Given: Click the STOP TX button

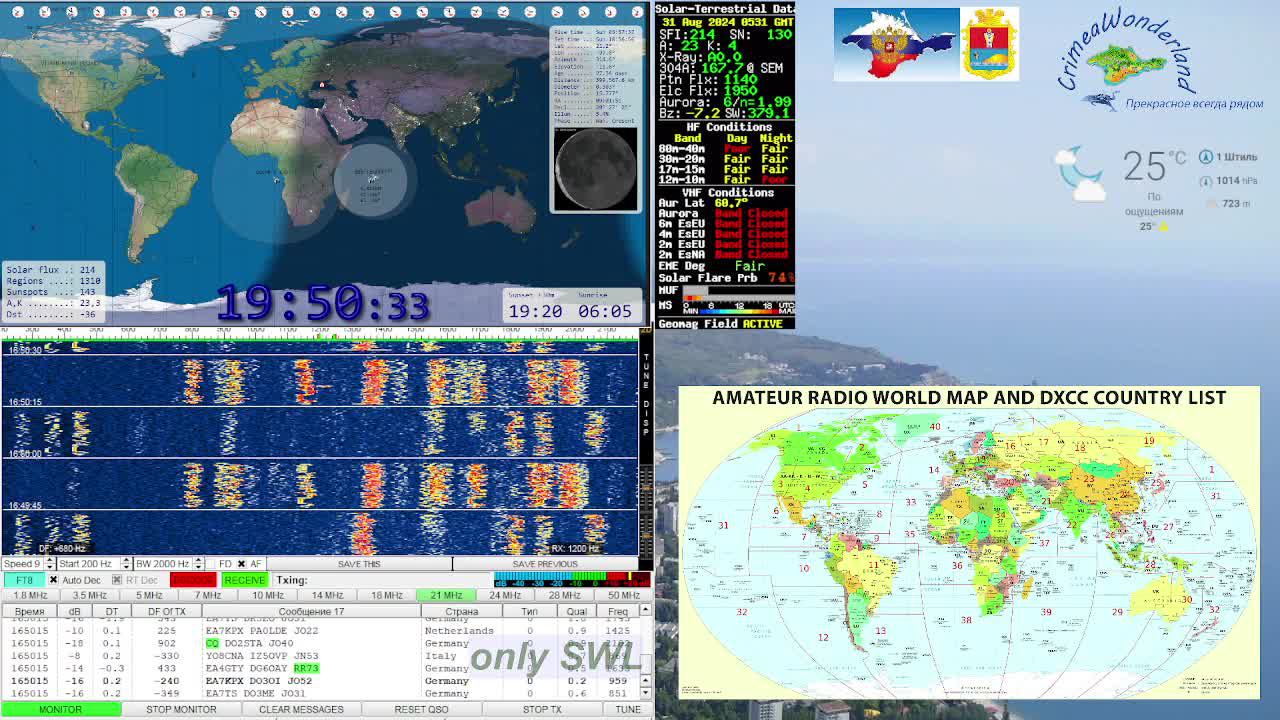Looking at the screenshot, I should pos(542,709).
